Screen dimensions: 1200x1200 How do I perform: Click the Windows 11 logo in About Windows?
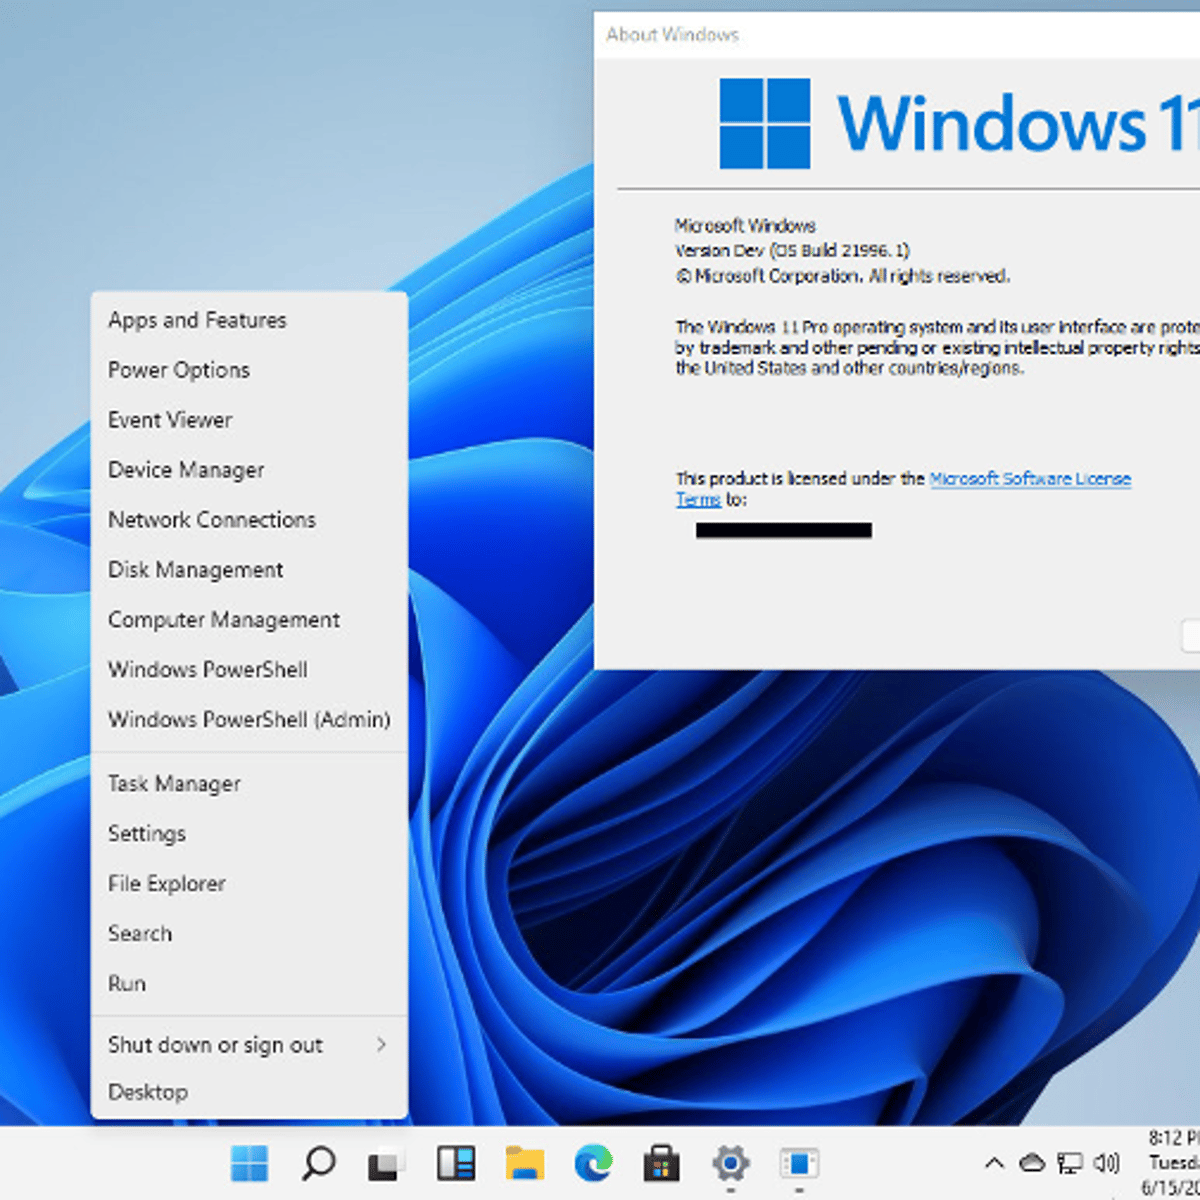[x=960, y=124]
